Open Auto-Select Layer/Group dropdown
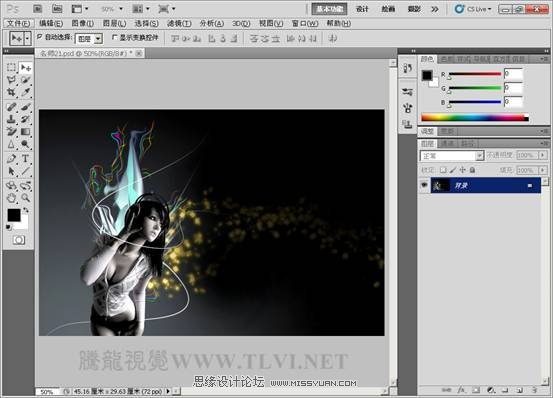The width and height of the screenshot is (553, 398). click(x=98, y=38)
